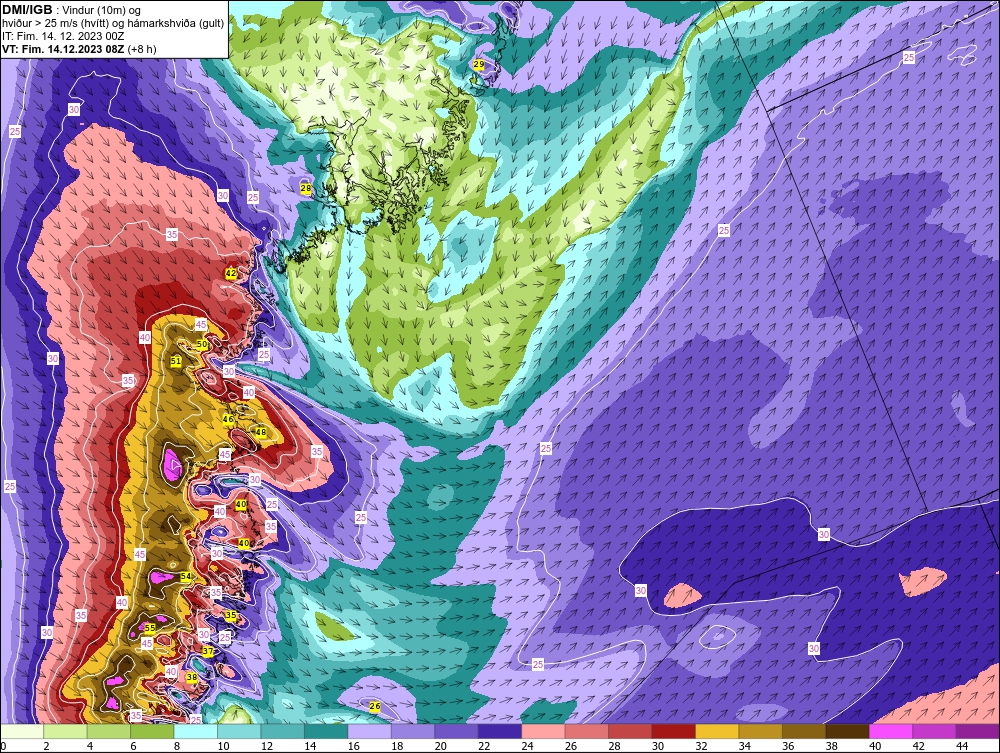Pick the legend swatch between 38 and 40
Image resolution: width=1000 pixels, height=753 pixels.
[x=848, y=731]
